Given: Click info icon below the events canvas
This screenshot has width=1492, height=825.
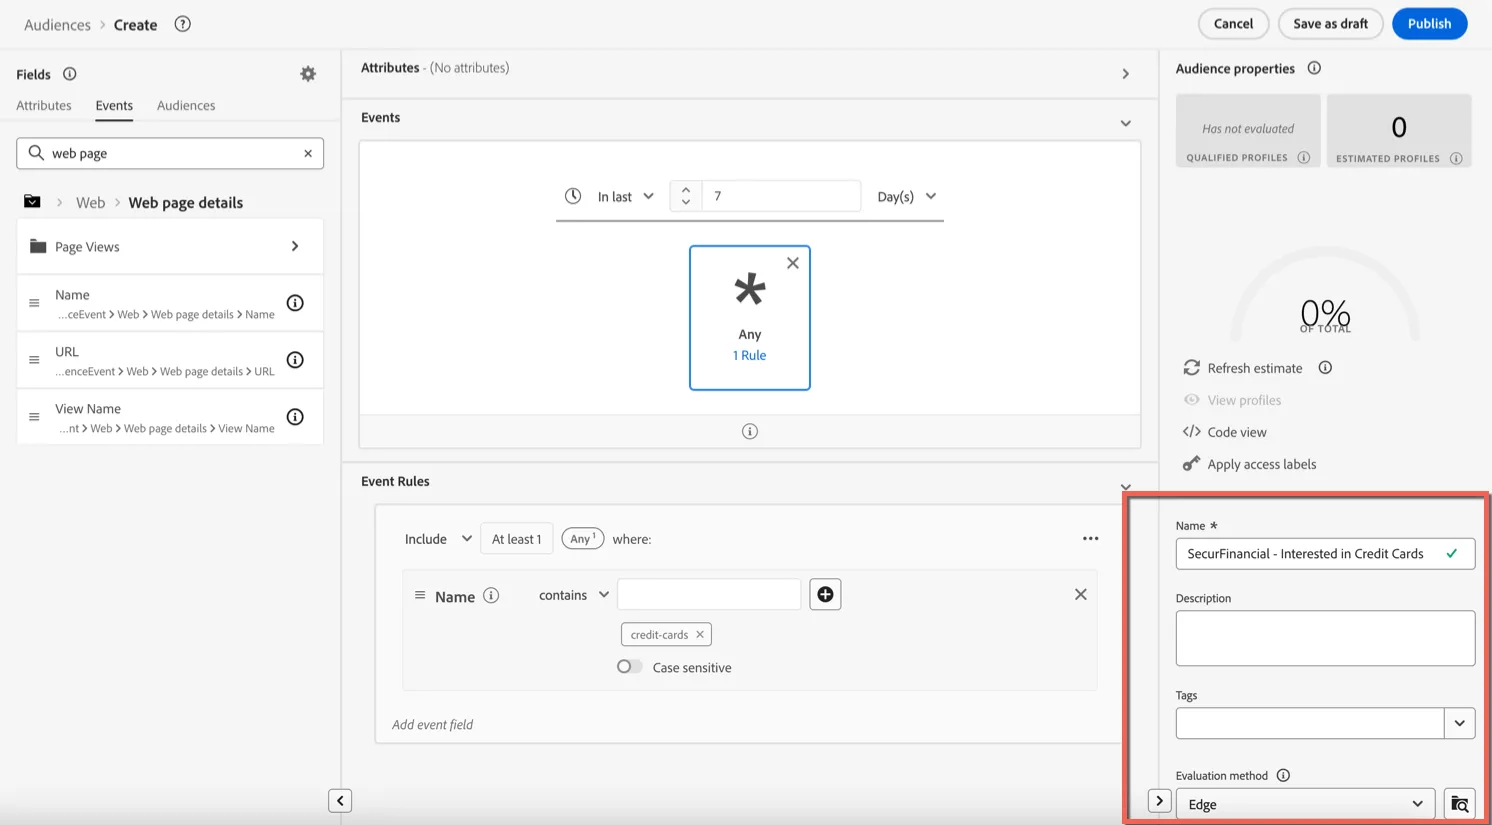Looking at the screenshot, I should click(x=750, y=431).
